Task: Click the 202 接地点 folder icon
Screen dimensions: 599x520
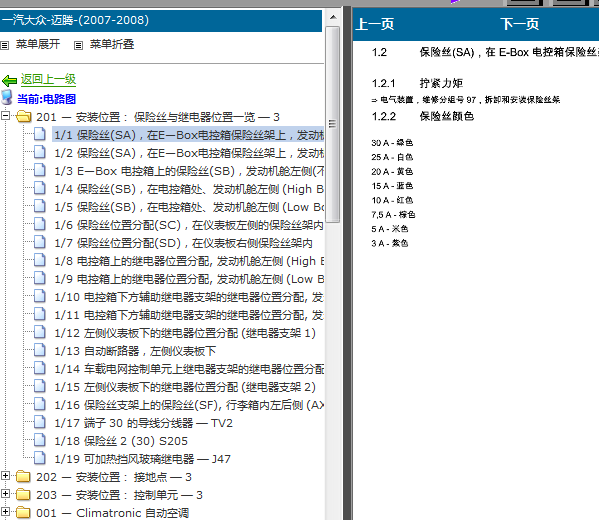Action: pyautogui.click(x=24, y=476)
